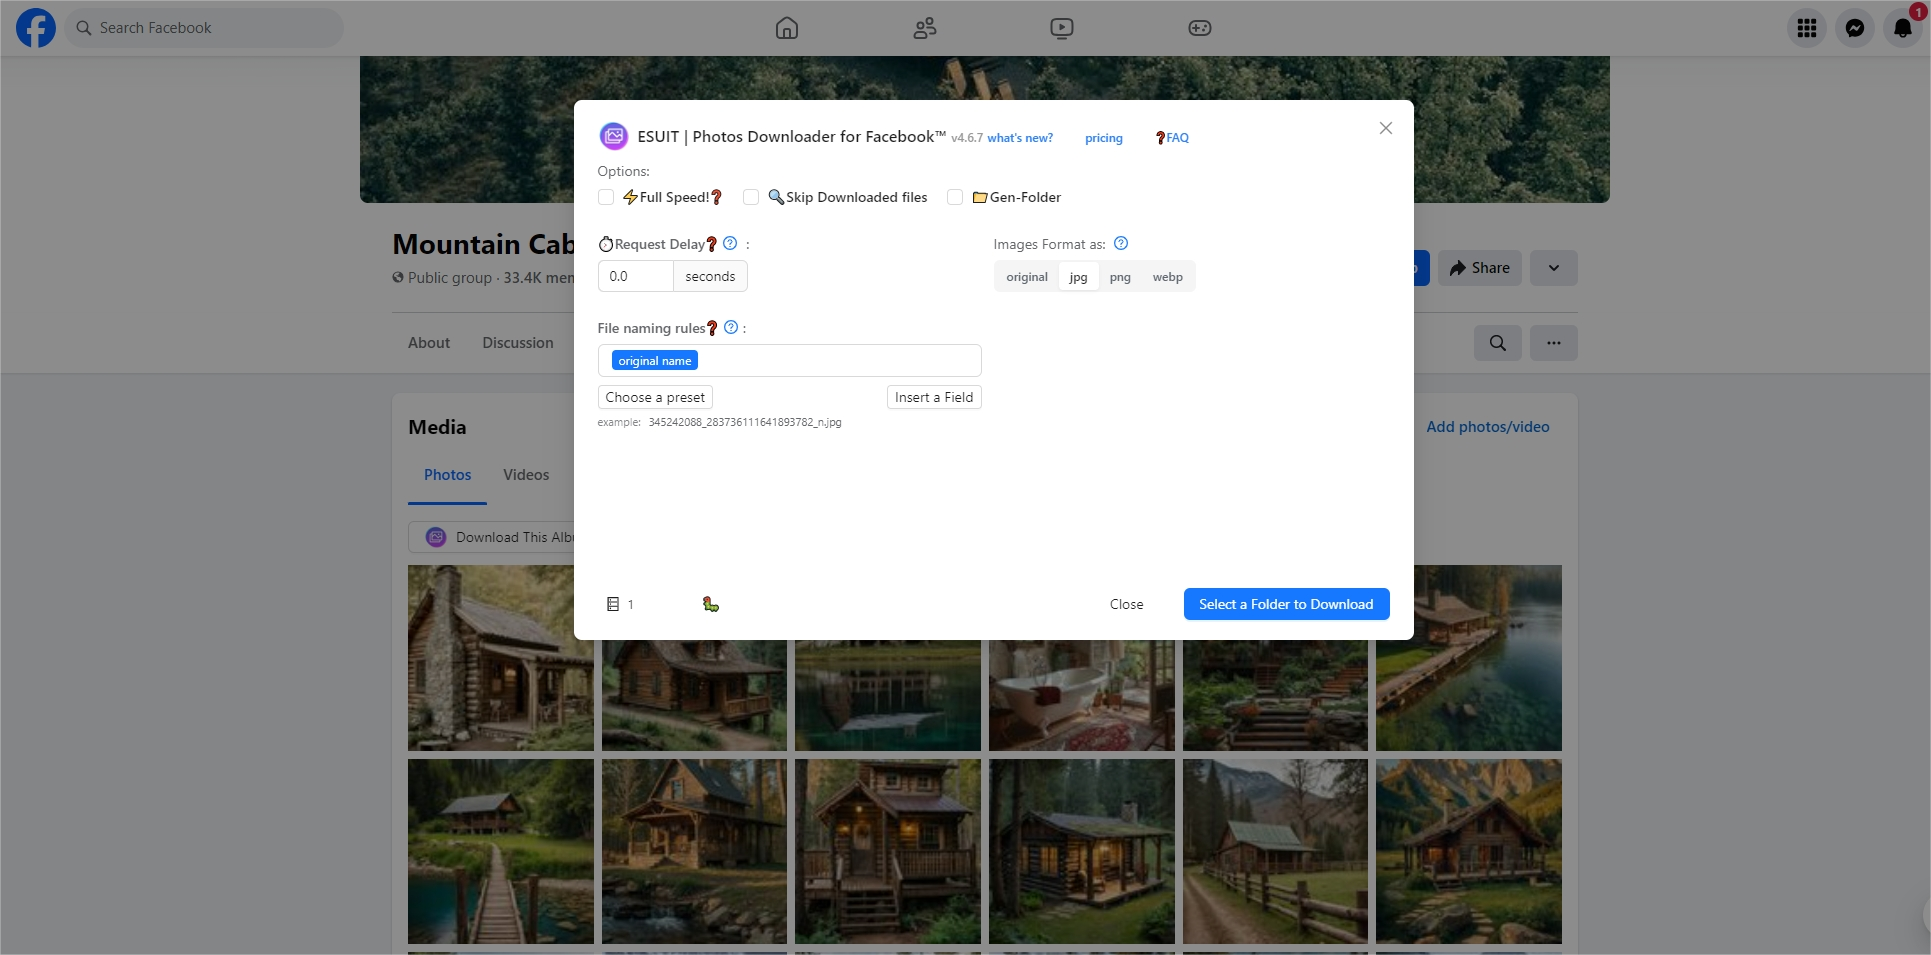Screen dimensions: 1931x955
Task: Open the Facebook logo home link
Action: coord(36,28)
